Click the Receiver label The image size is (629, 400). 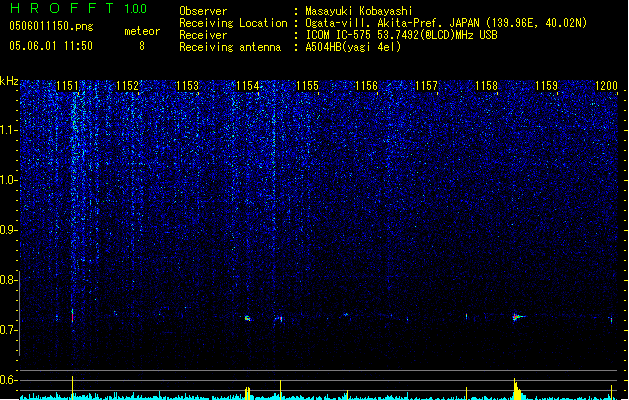tap(203, 35)
